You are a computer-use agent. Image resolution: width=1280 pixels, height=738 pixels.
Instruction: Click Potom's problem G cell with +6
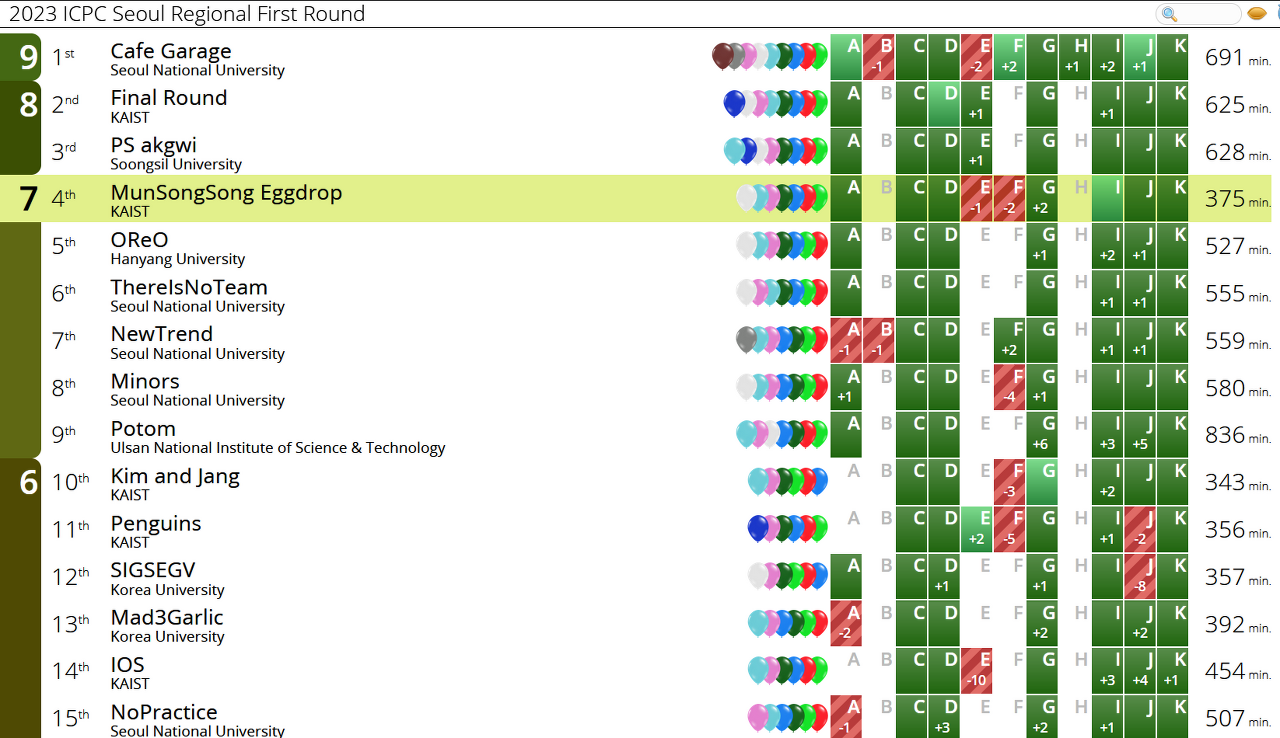click(x=1042, y=435)
